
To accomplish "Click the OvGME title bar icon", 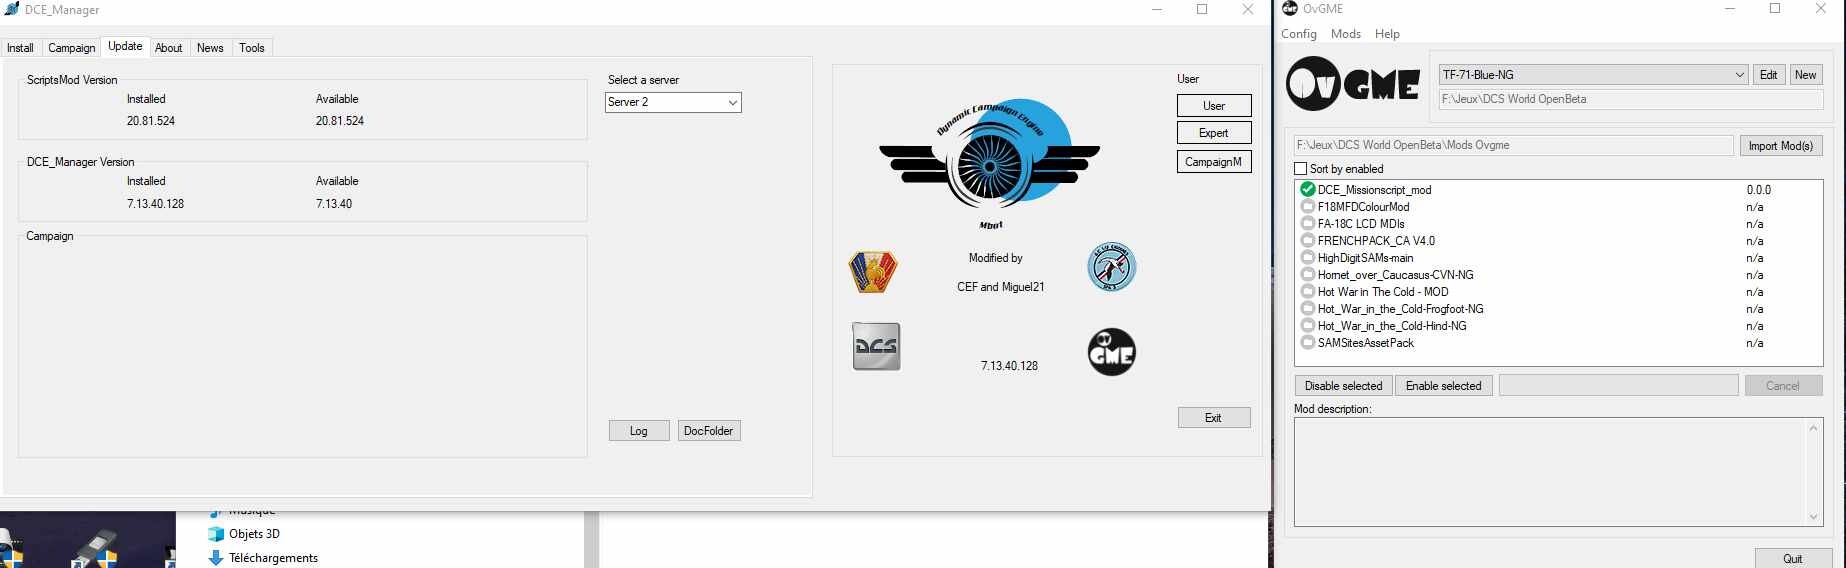I will pyautogui.click(x=1290, y=8).
